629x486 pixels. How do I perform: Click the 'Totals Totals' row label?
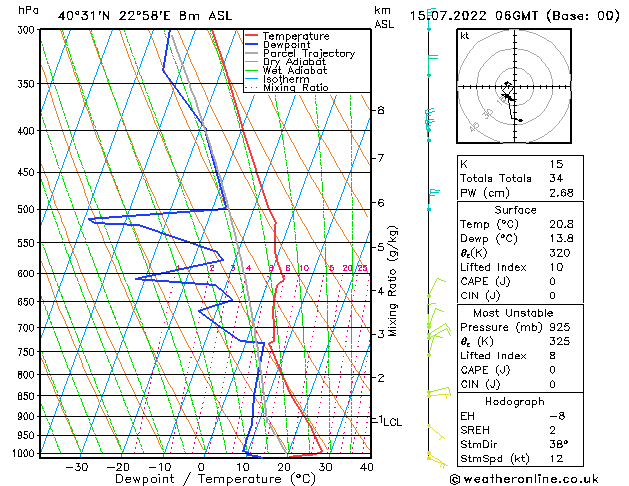[496, 178]
